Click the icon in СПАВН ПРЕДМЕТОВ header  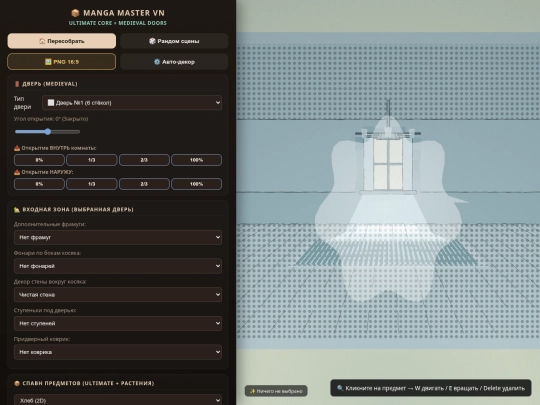point(17,383)
